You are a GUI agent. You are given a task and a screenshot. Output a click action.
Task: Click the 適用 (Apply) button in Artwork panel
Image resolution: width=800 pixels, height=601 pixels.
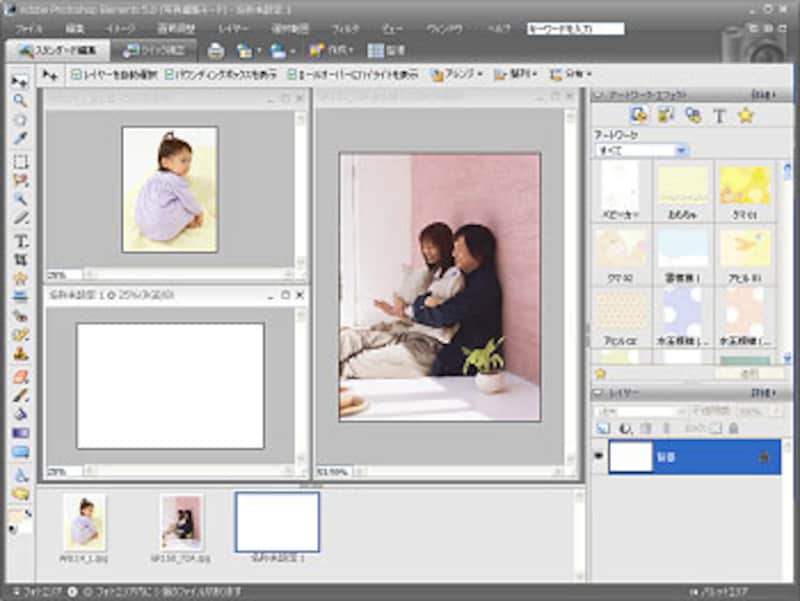[749, 373]
